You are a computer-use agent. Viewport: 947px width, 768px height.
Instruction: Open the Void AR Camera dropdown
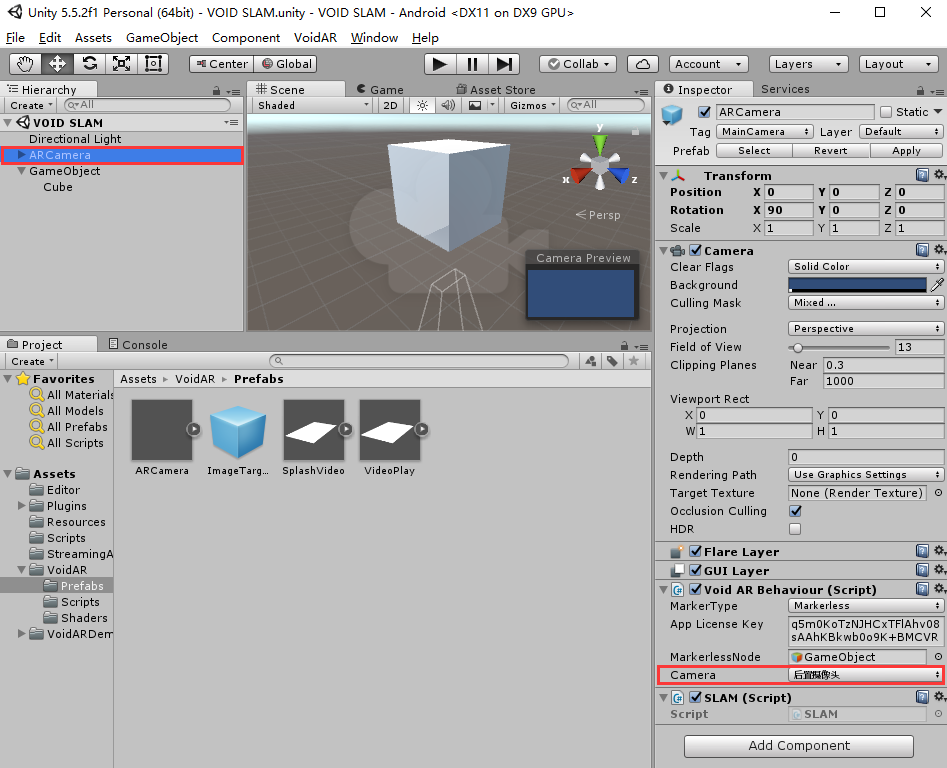pyautogui.click(x=865, y=674)
